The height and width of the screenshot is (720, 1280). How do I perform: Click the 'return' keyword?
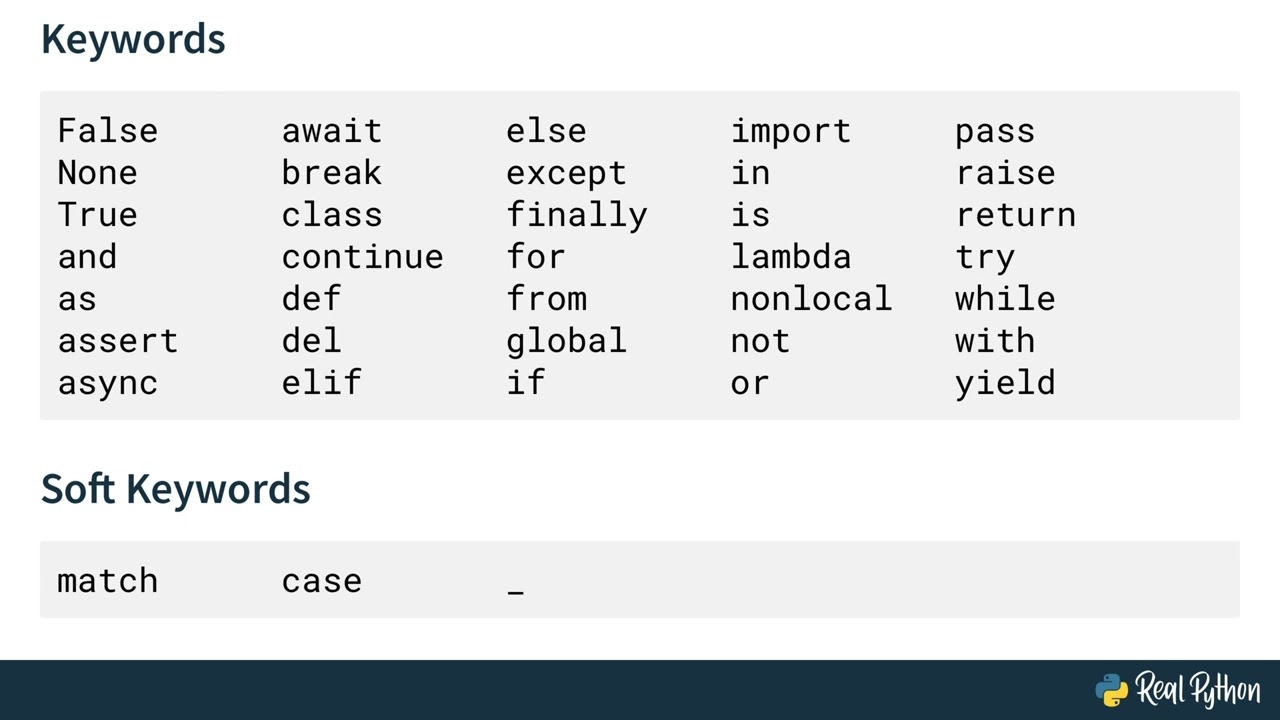click(x=1015, y=215)
